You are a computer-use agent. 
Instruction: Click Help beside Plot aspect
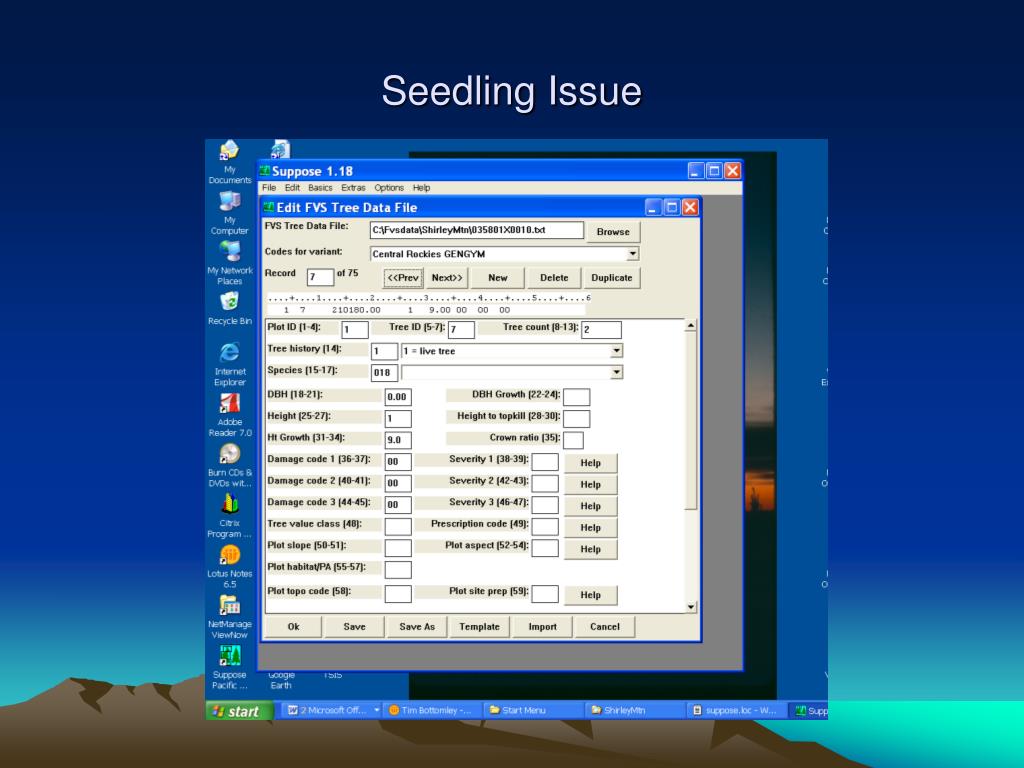pyautogui.click(x=590, y=549)
